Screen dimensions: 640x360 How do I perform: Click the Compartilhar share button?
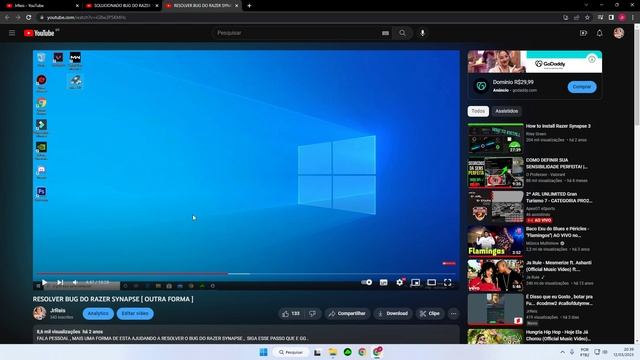[x=347, y=313]
